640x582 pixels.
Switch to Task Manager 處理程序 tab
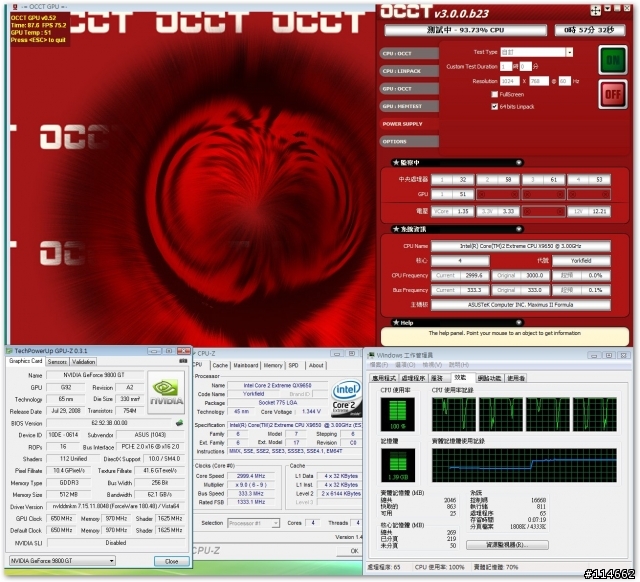pyautogui.click(x=413, y=378)
